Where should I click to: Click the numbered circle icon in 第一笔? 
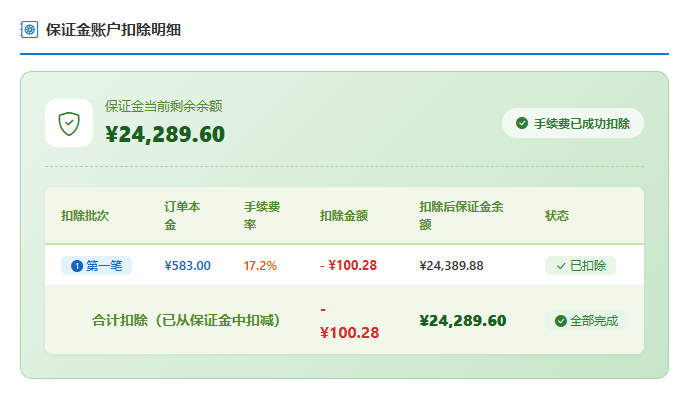point(77,266)
